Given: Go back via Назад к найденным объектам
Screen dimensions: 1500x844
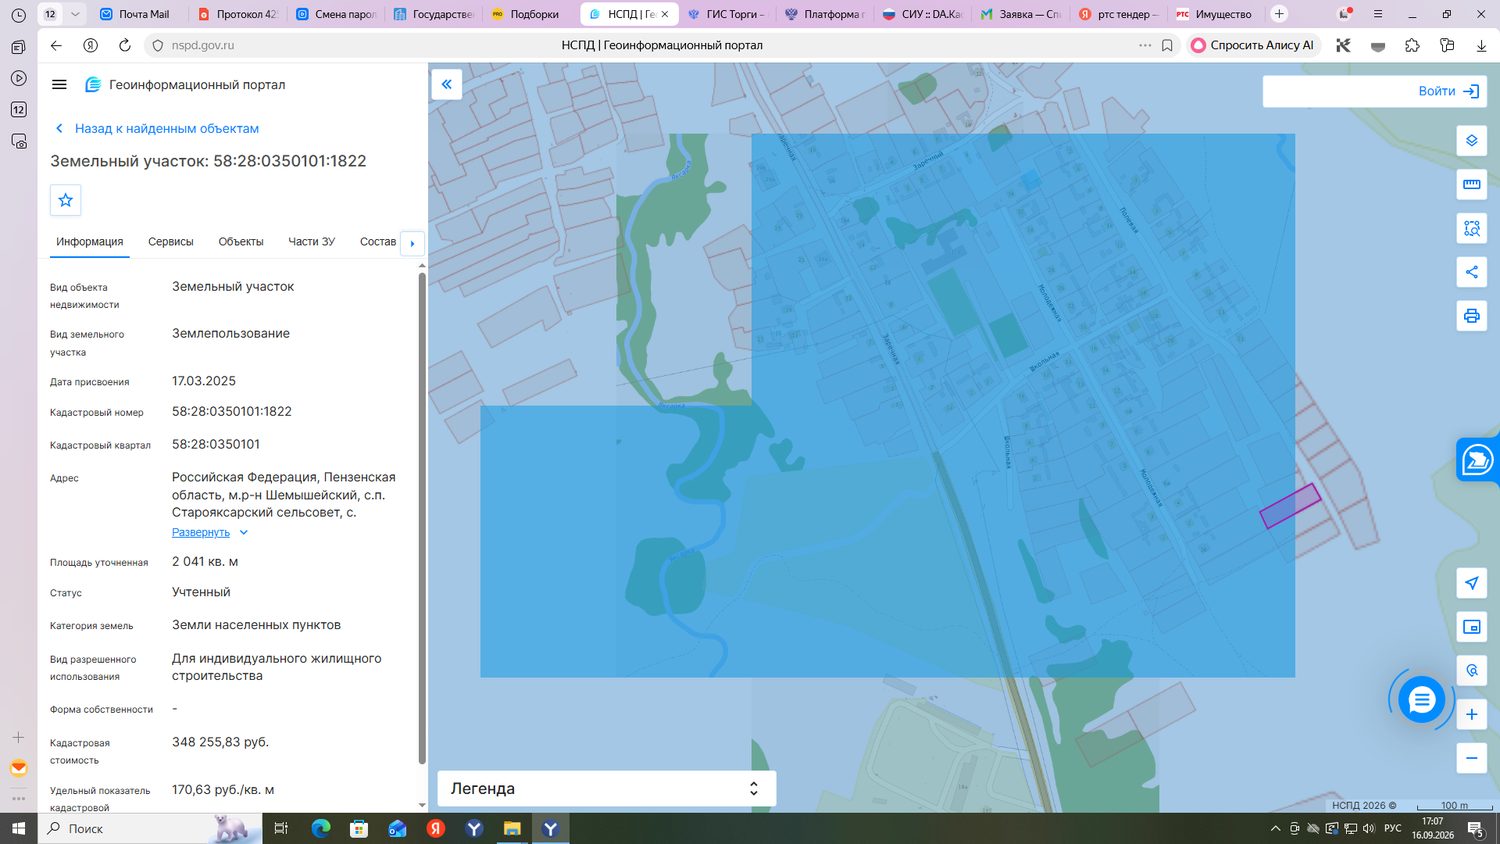Looking at the screenshot, I should click(x=157, y=129).
